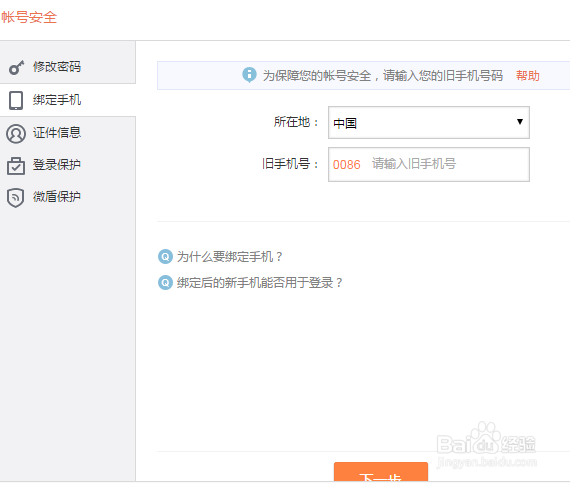Click the shield icon beside 微盾保护
The height and width of the screenshot is (483, 570).
[16, 198]
